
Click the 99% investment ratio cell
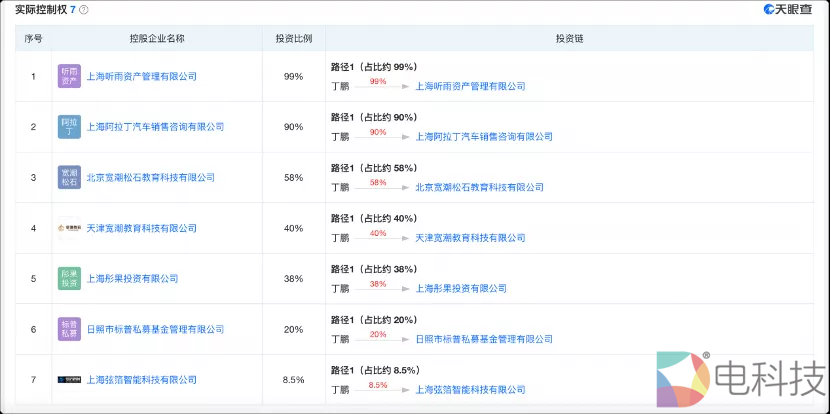(294, 76)
